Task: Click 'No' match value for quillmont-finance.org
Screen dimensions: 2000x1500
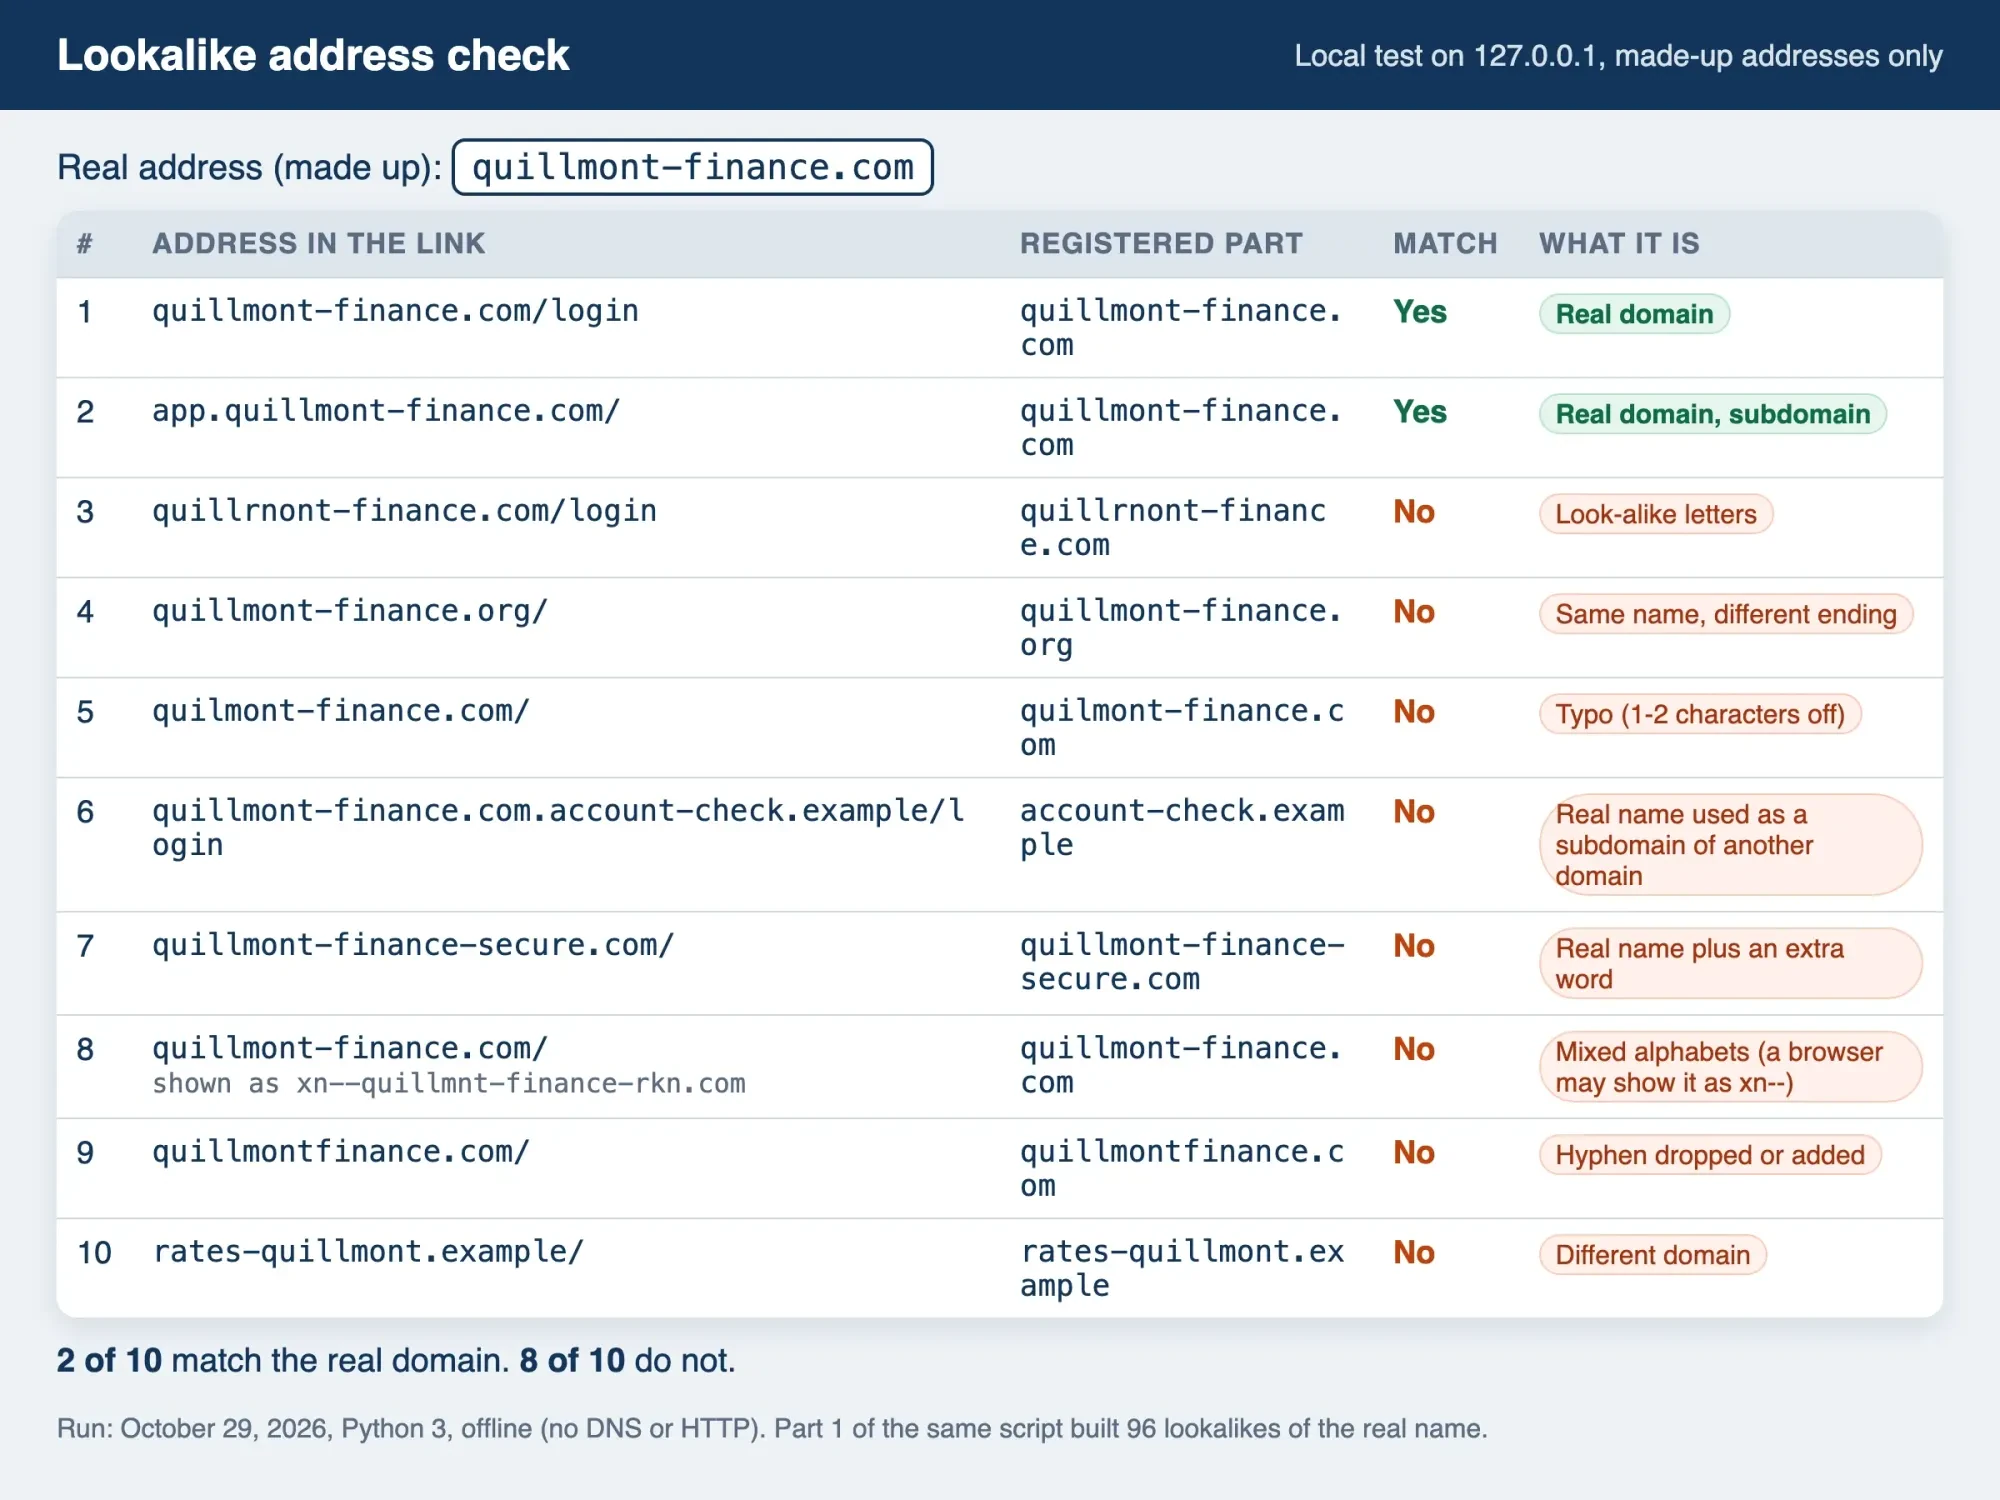Action: [x=1414, y=612]
